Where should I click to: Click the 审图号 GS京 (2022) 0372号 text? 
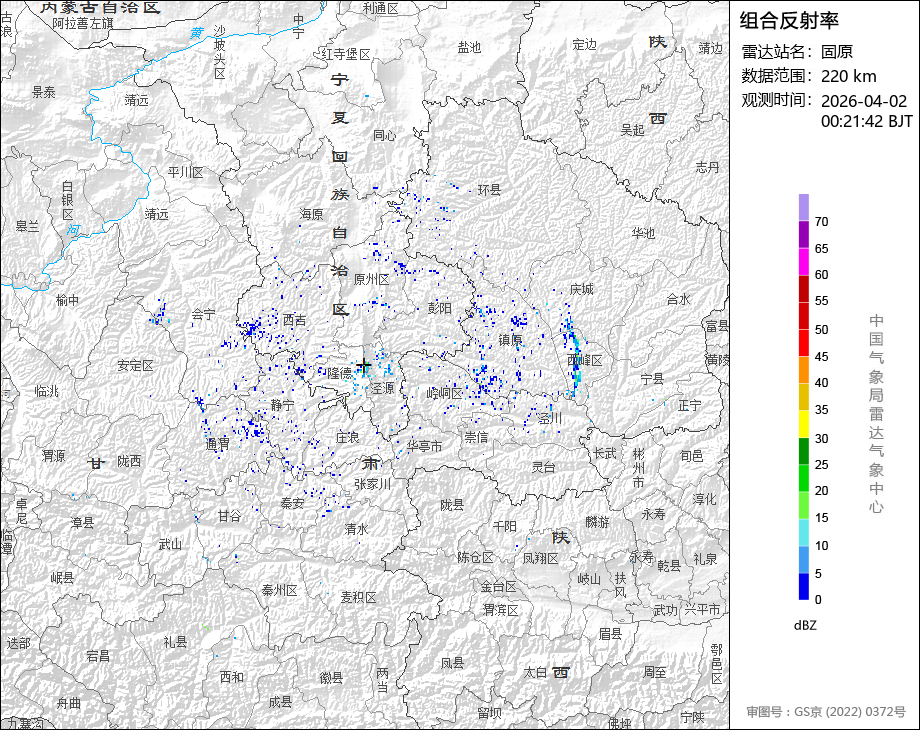[x=826, y=712]
